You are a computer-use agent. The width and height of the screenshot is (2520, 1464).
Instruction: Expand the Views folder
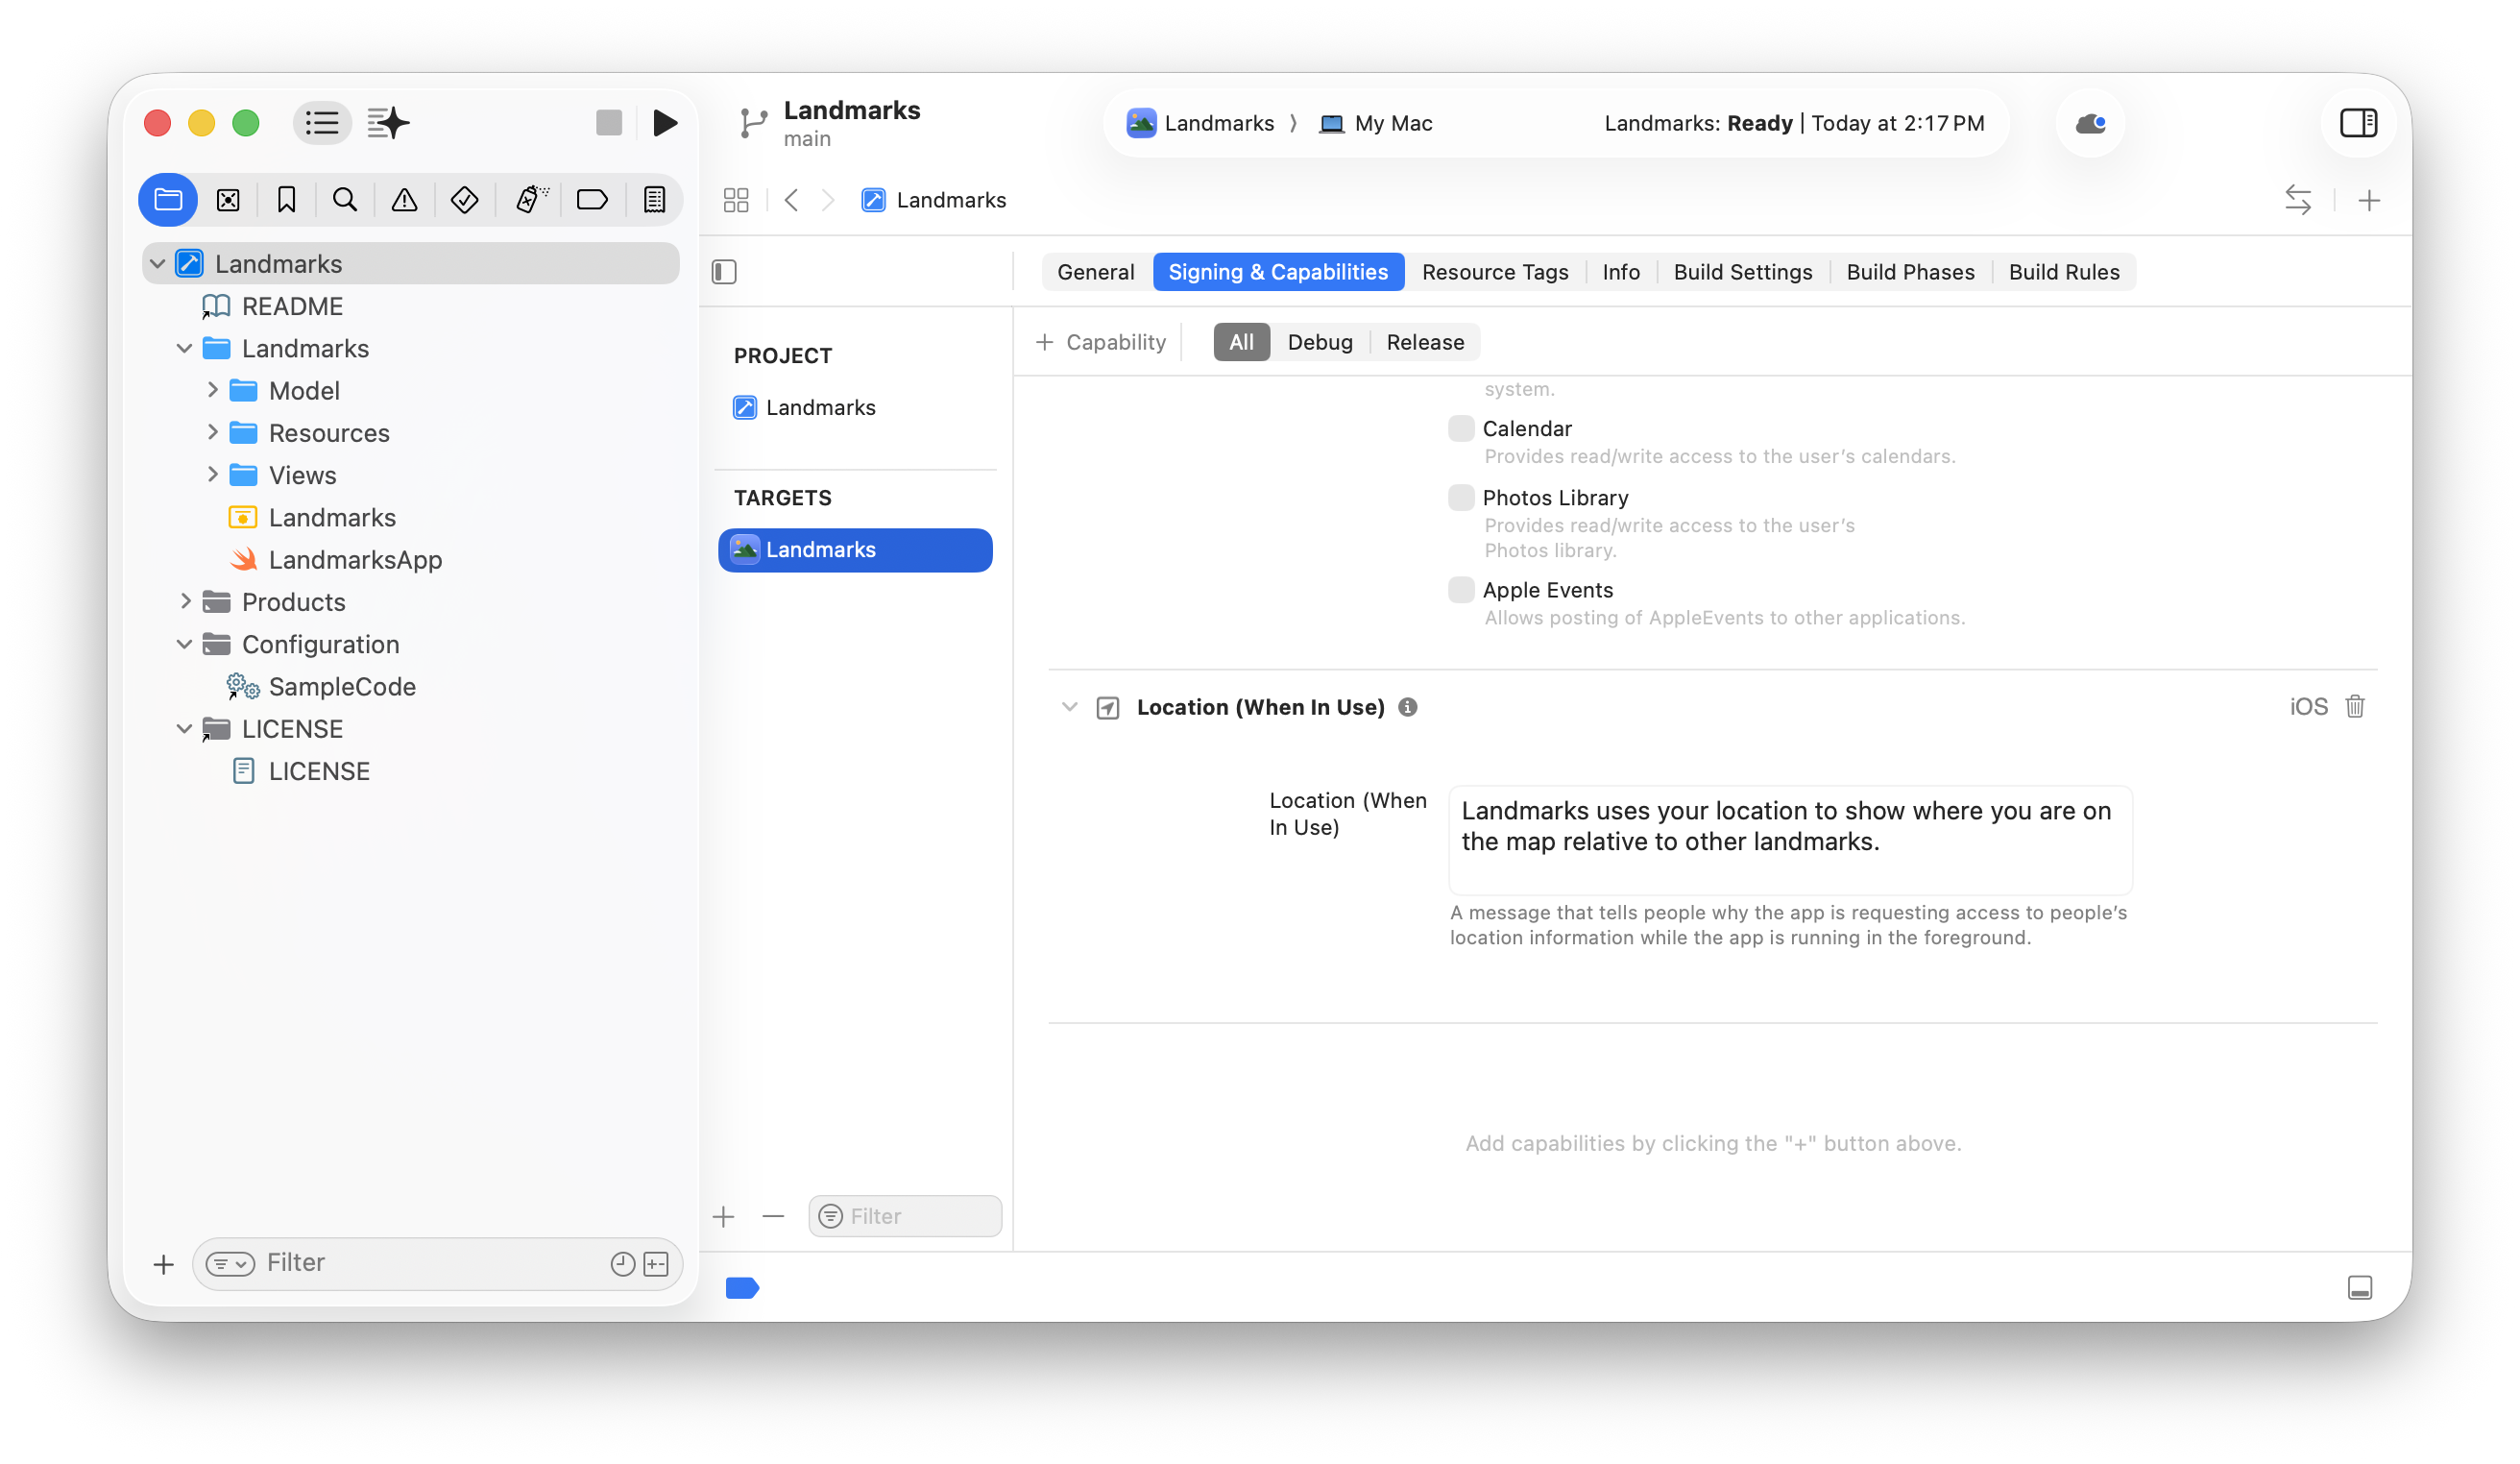click(x=212, y=474)
